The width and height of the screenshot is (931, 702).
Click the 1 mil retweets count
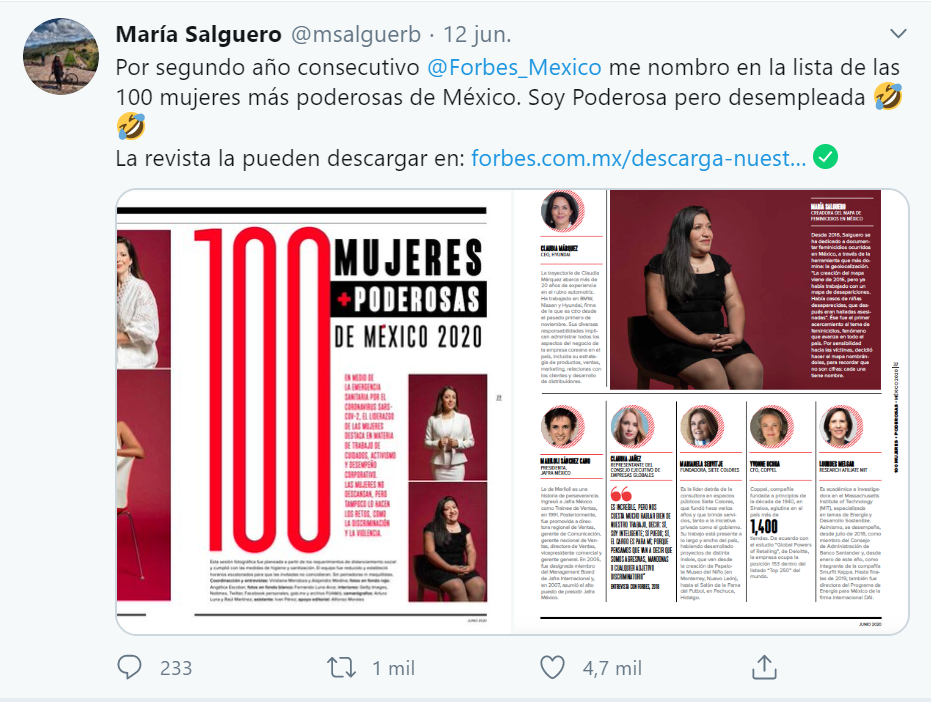coord(394,668)
